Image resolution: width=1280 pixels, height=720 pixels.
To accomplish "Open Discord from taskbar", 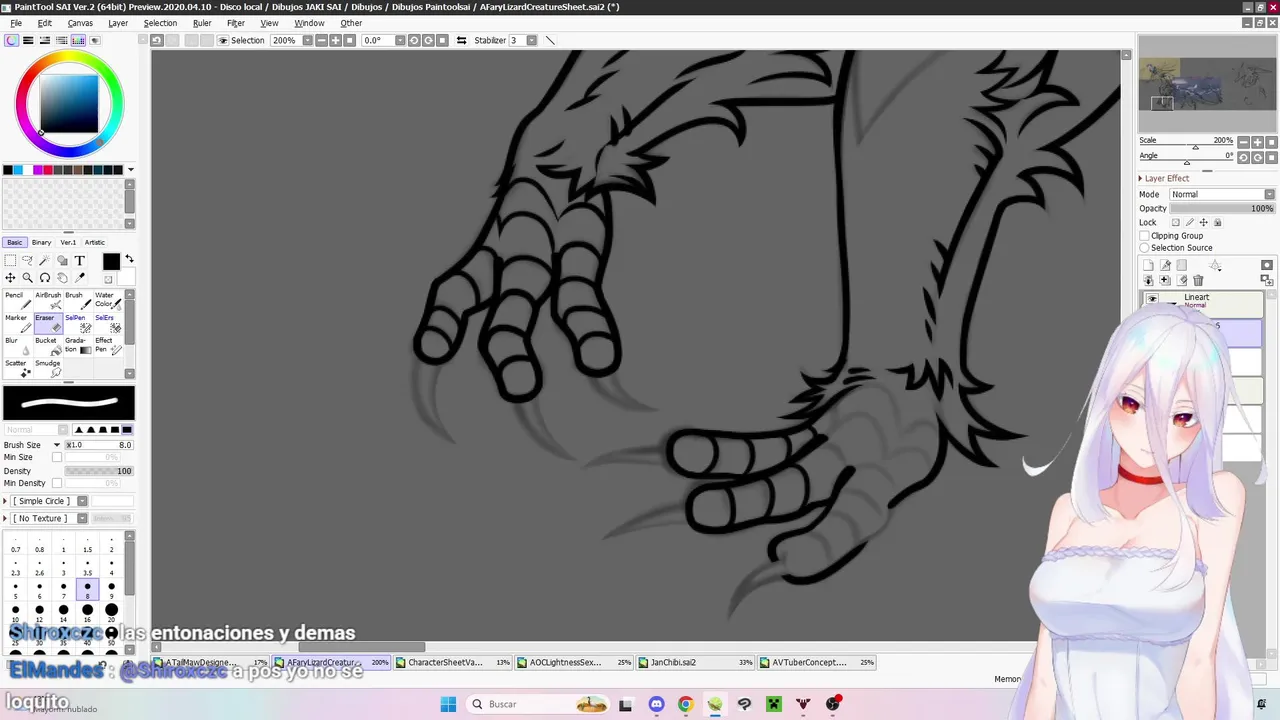I will pos(656,704).
